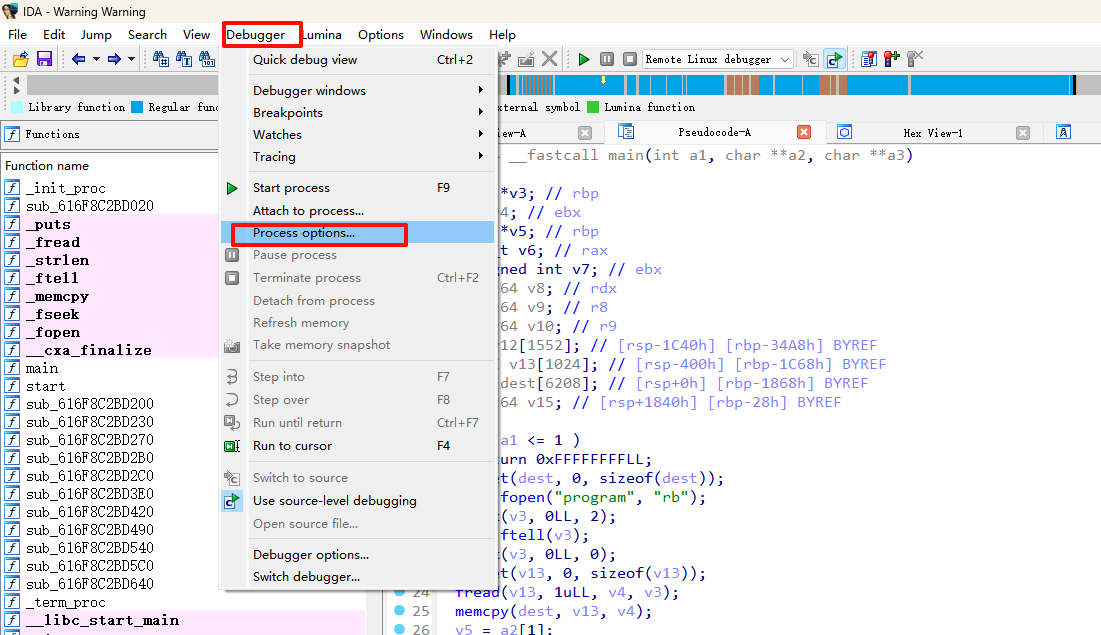
Task: Open the Help menu
Action: pos(502,34)
